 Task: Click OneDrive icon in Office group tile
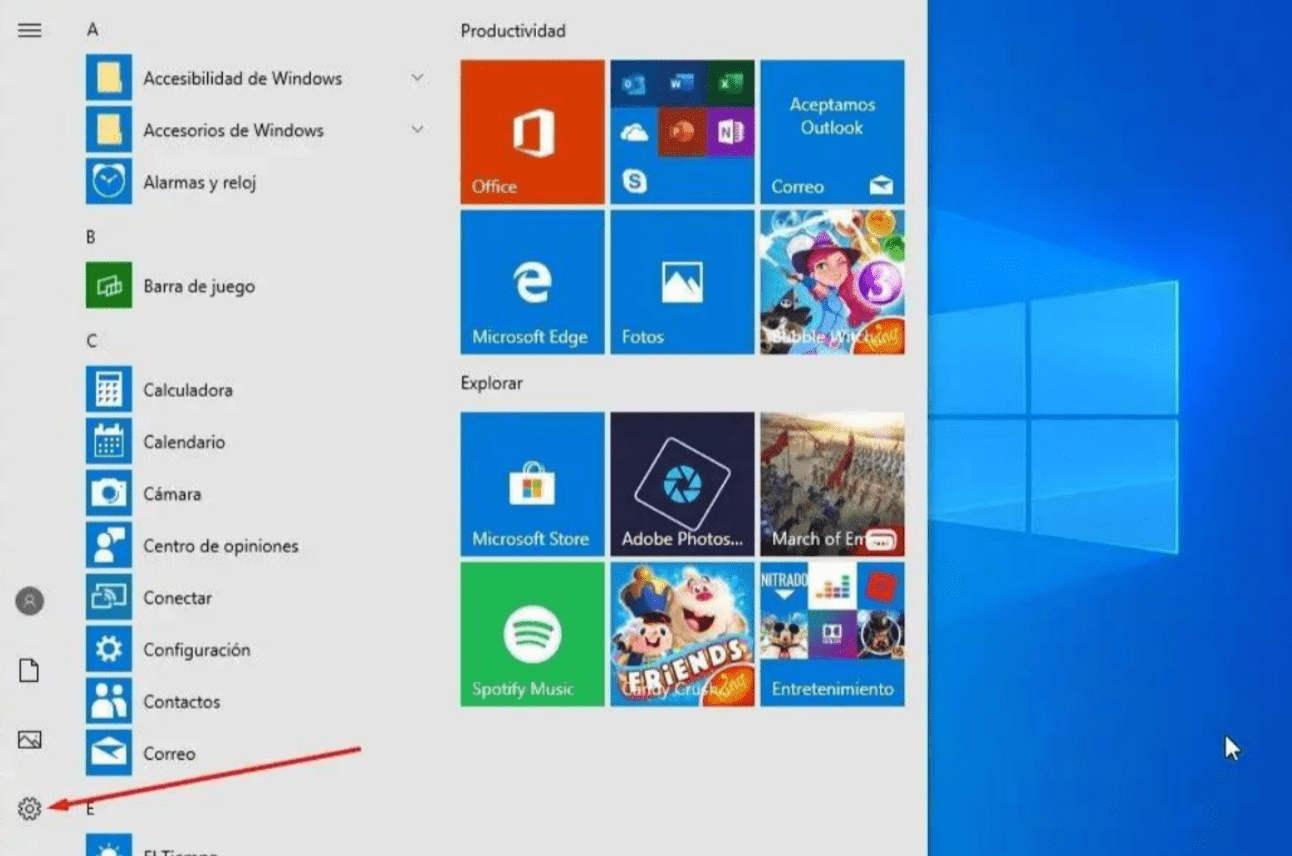(634, 133)
